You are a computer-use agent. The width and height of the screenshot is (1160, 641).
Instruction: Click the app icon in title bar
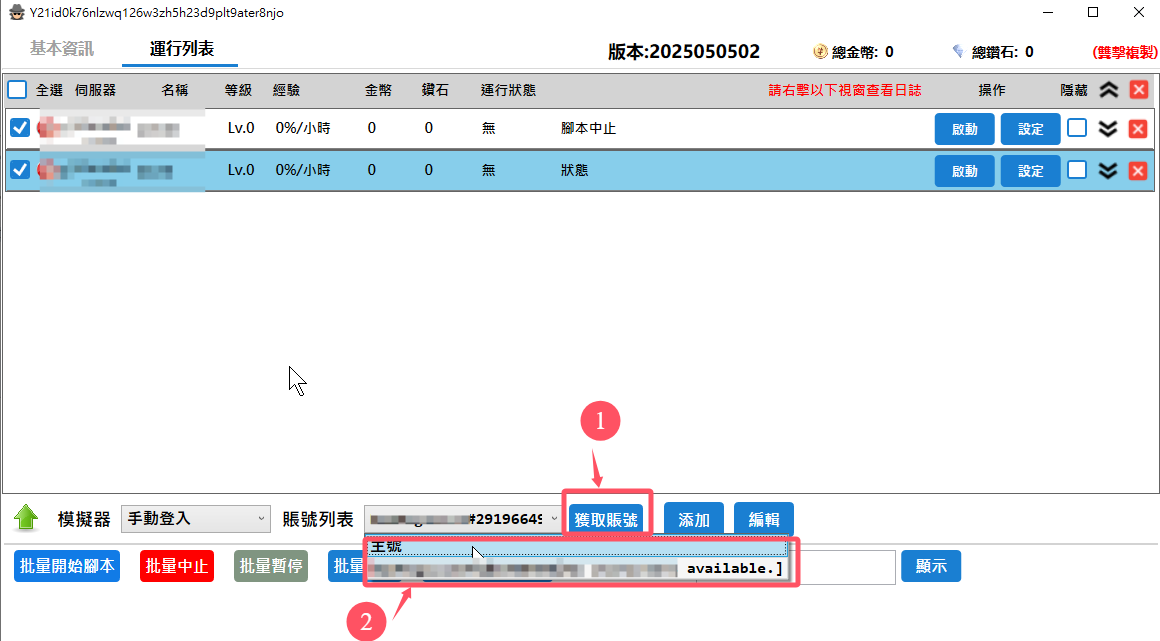coord(16,12)
